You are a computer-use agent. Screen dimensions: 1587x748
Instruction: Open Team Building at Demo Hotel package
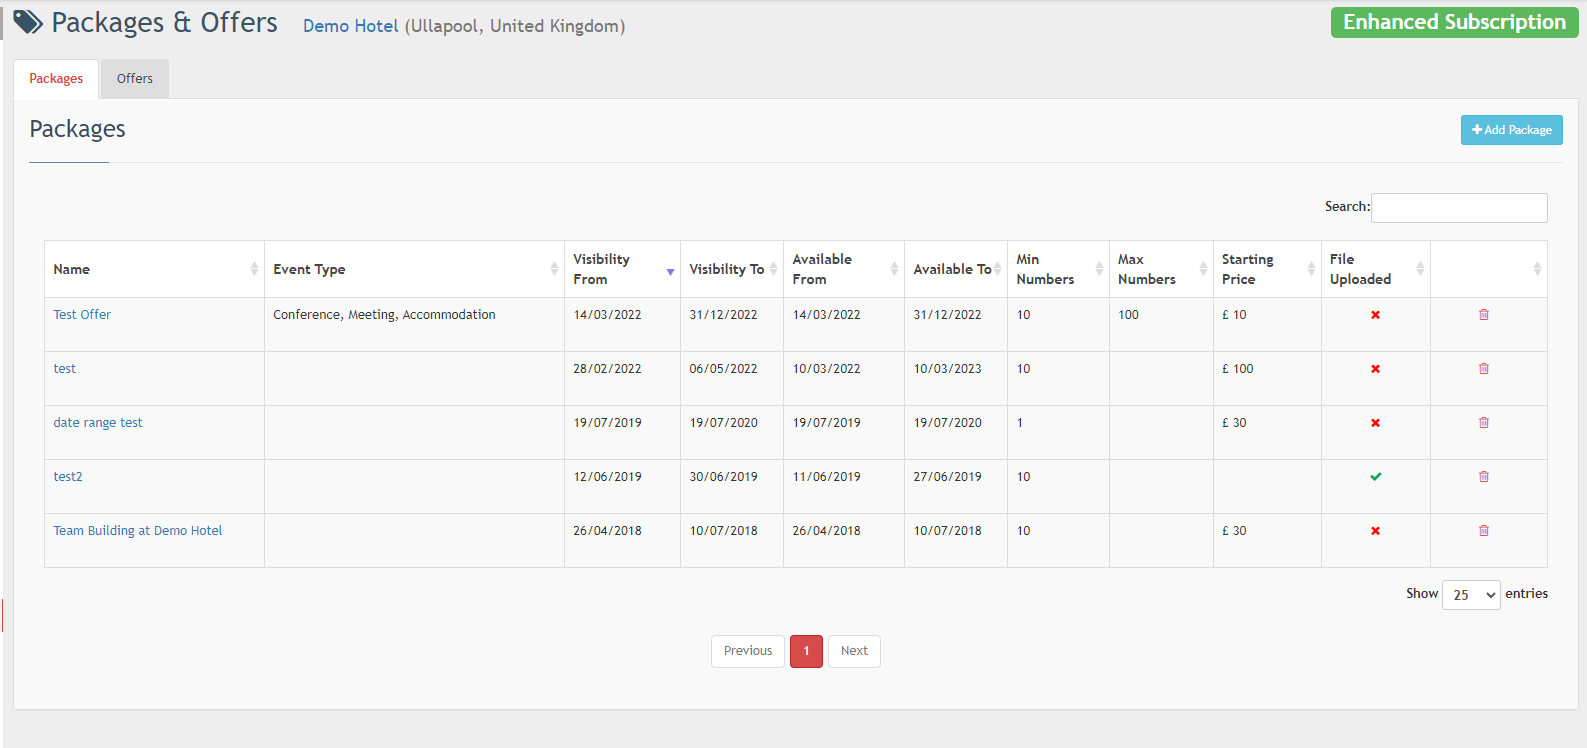(x=138, y=531)
